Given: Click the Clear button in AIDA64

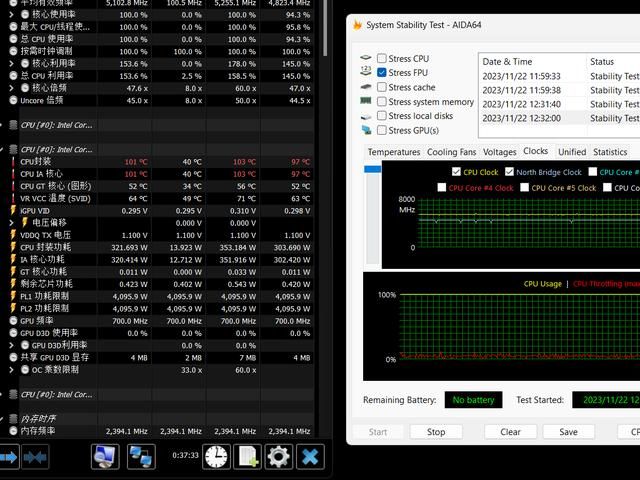Looking at the screenshot, I should pos(510,432).
